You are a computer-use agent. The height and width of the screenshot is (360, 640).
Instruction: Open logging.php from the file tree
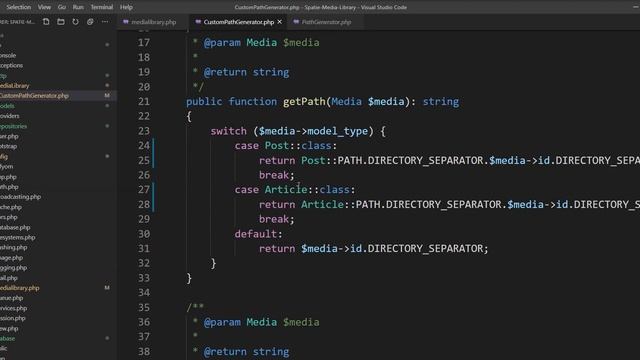click(13, 268)
